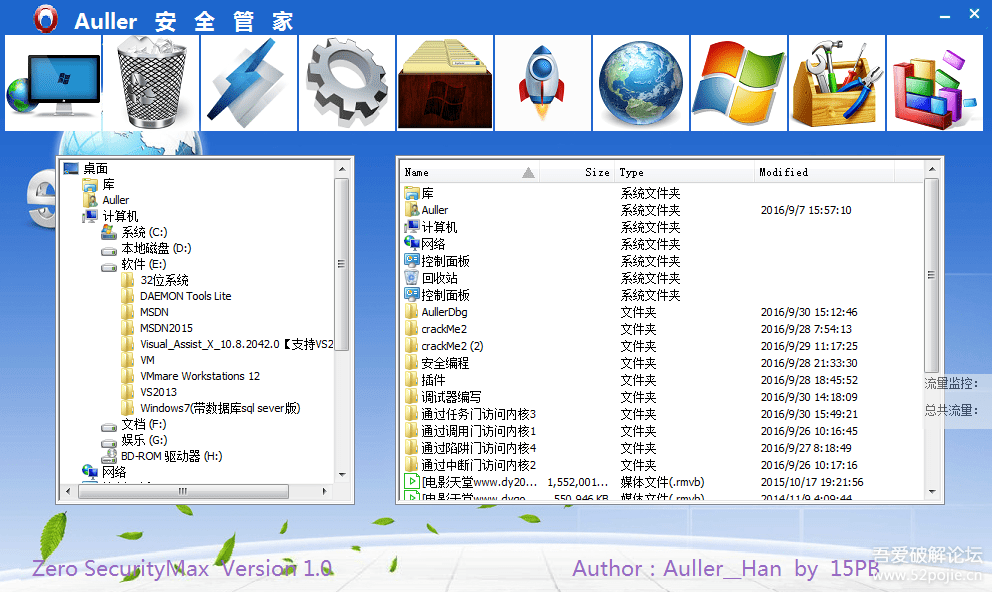
Task: Select the lightning speed-boost toolbar icon
Action: click(x=248, y=83)
